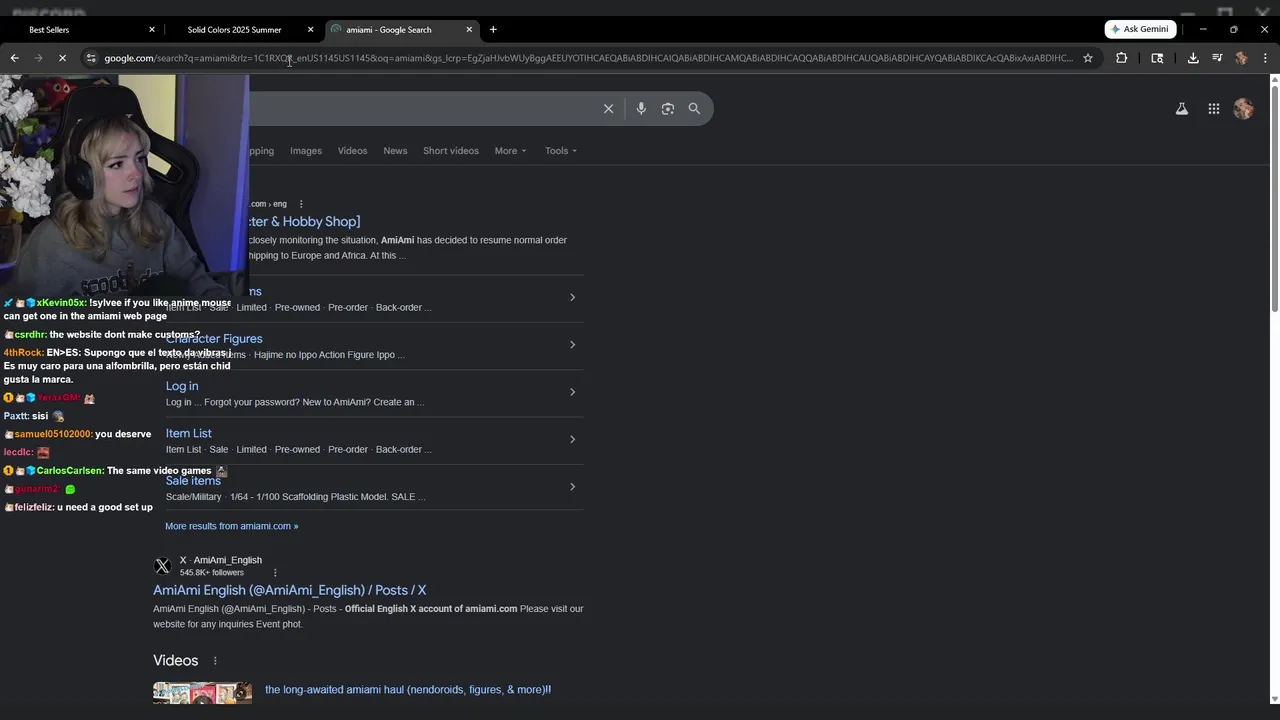Click the X logo of AmiAmi_English result
1280x720 pixels.
pos(162,566)
